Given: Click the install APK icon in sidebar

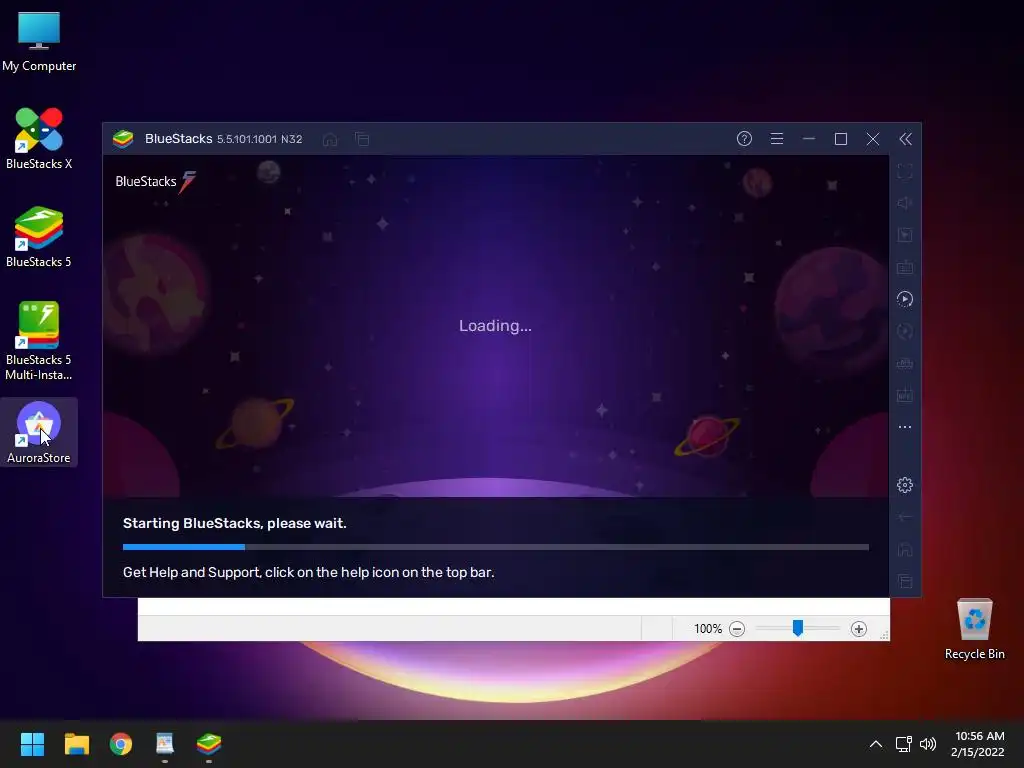Looking at the screenshot, I should (904, 395).
